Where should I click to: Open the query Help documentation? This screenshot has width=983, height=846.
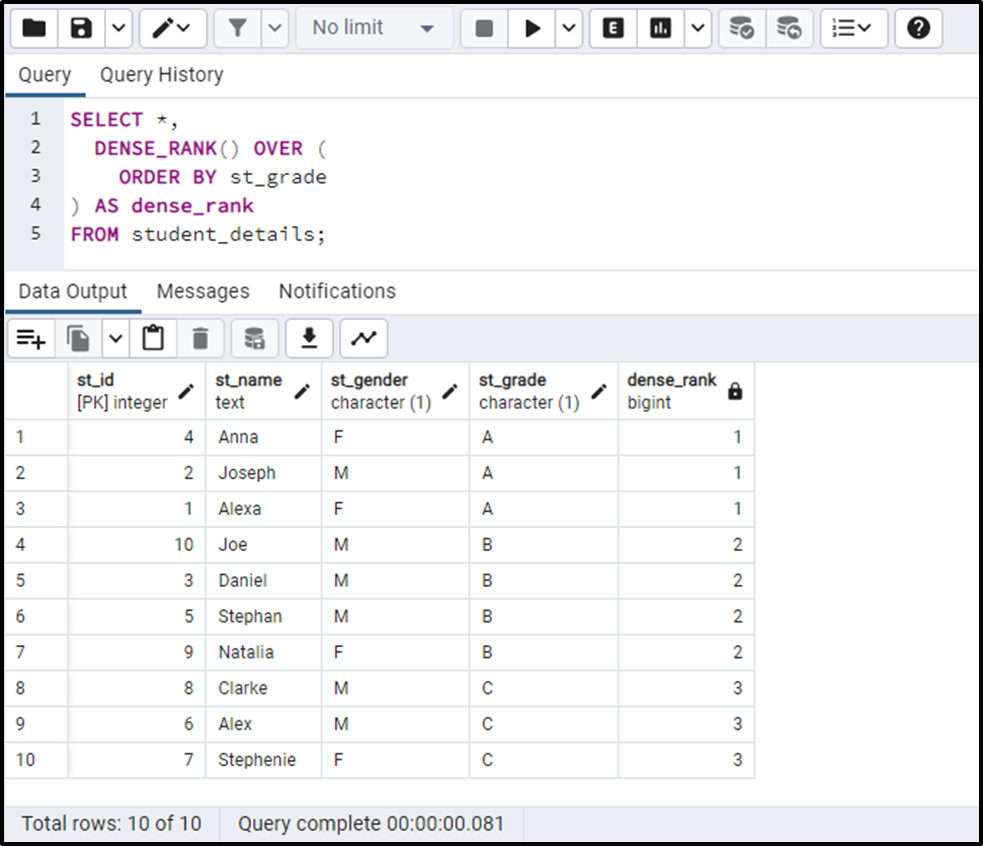pyautogui.click(x=917, y=28)
